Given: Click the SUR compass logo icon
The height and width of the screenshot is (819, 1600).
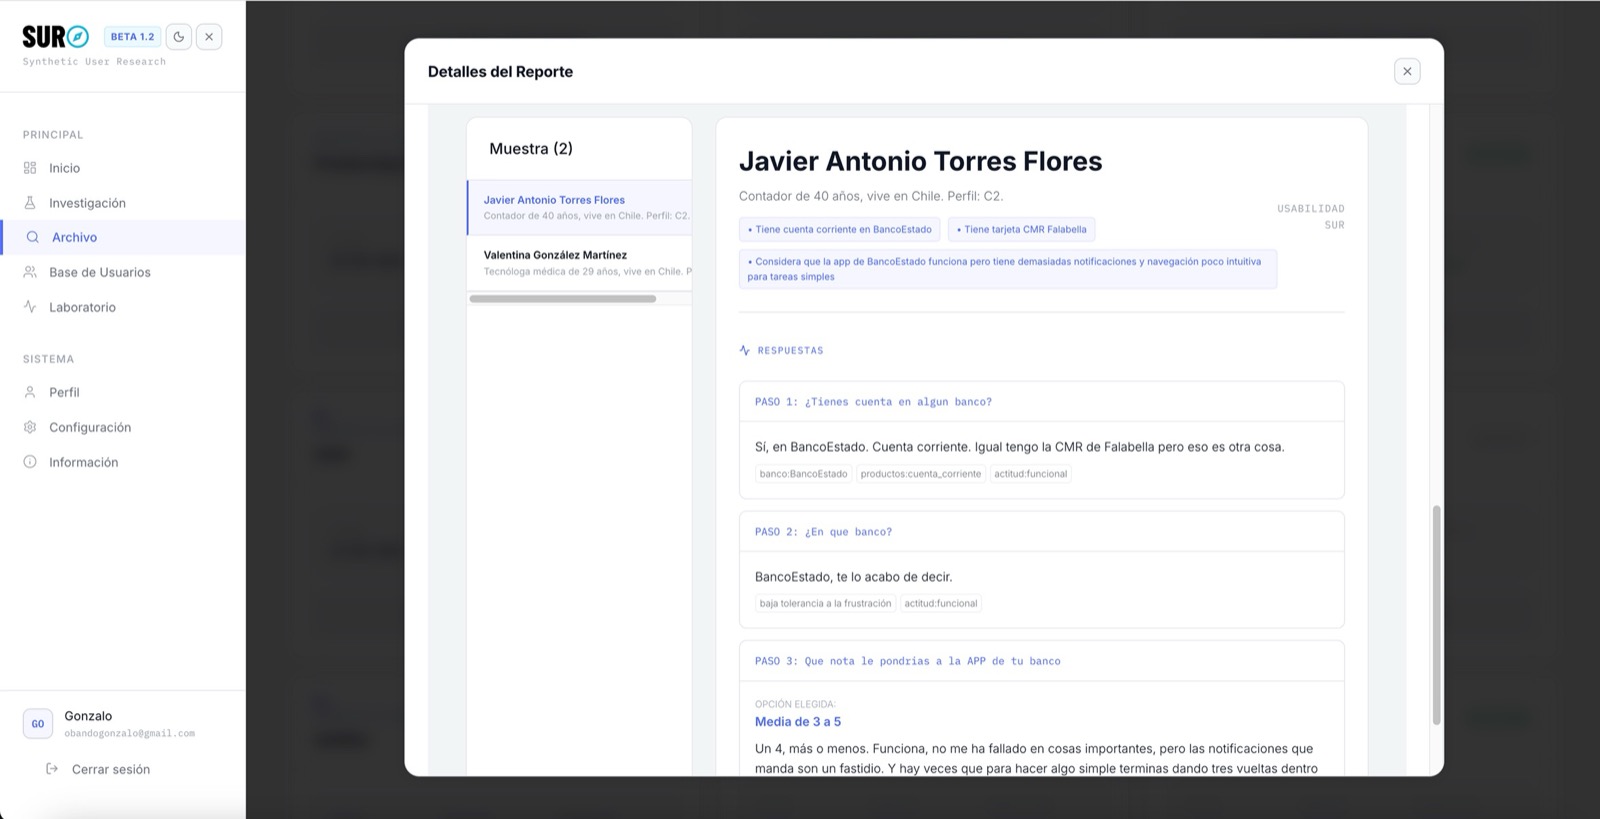Looking at the screenshot, I should coord(78,37).
